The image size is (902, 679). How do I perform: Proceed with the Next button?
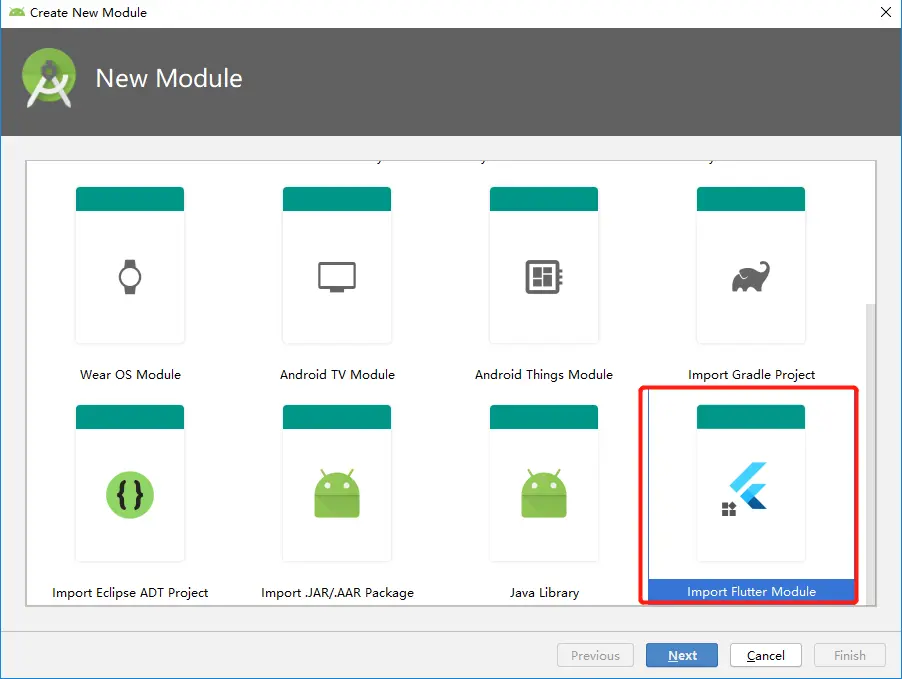coord(682,655)
